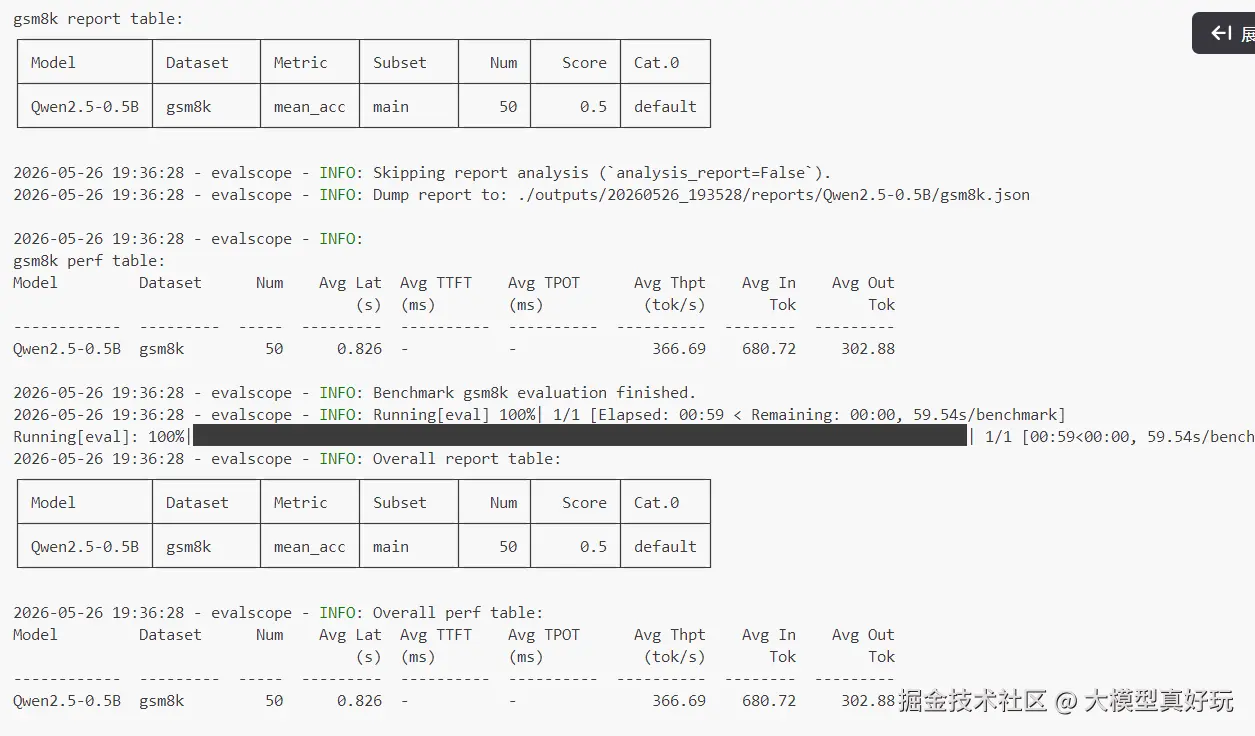This screenshot has height=736, width=1255.
Task: Click the "gsm8k report table:" heading text
Action: click(x=98, y=19)
